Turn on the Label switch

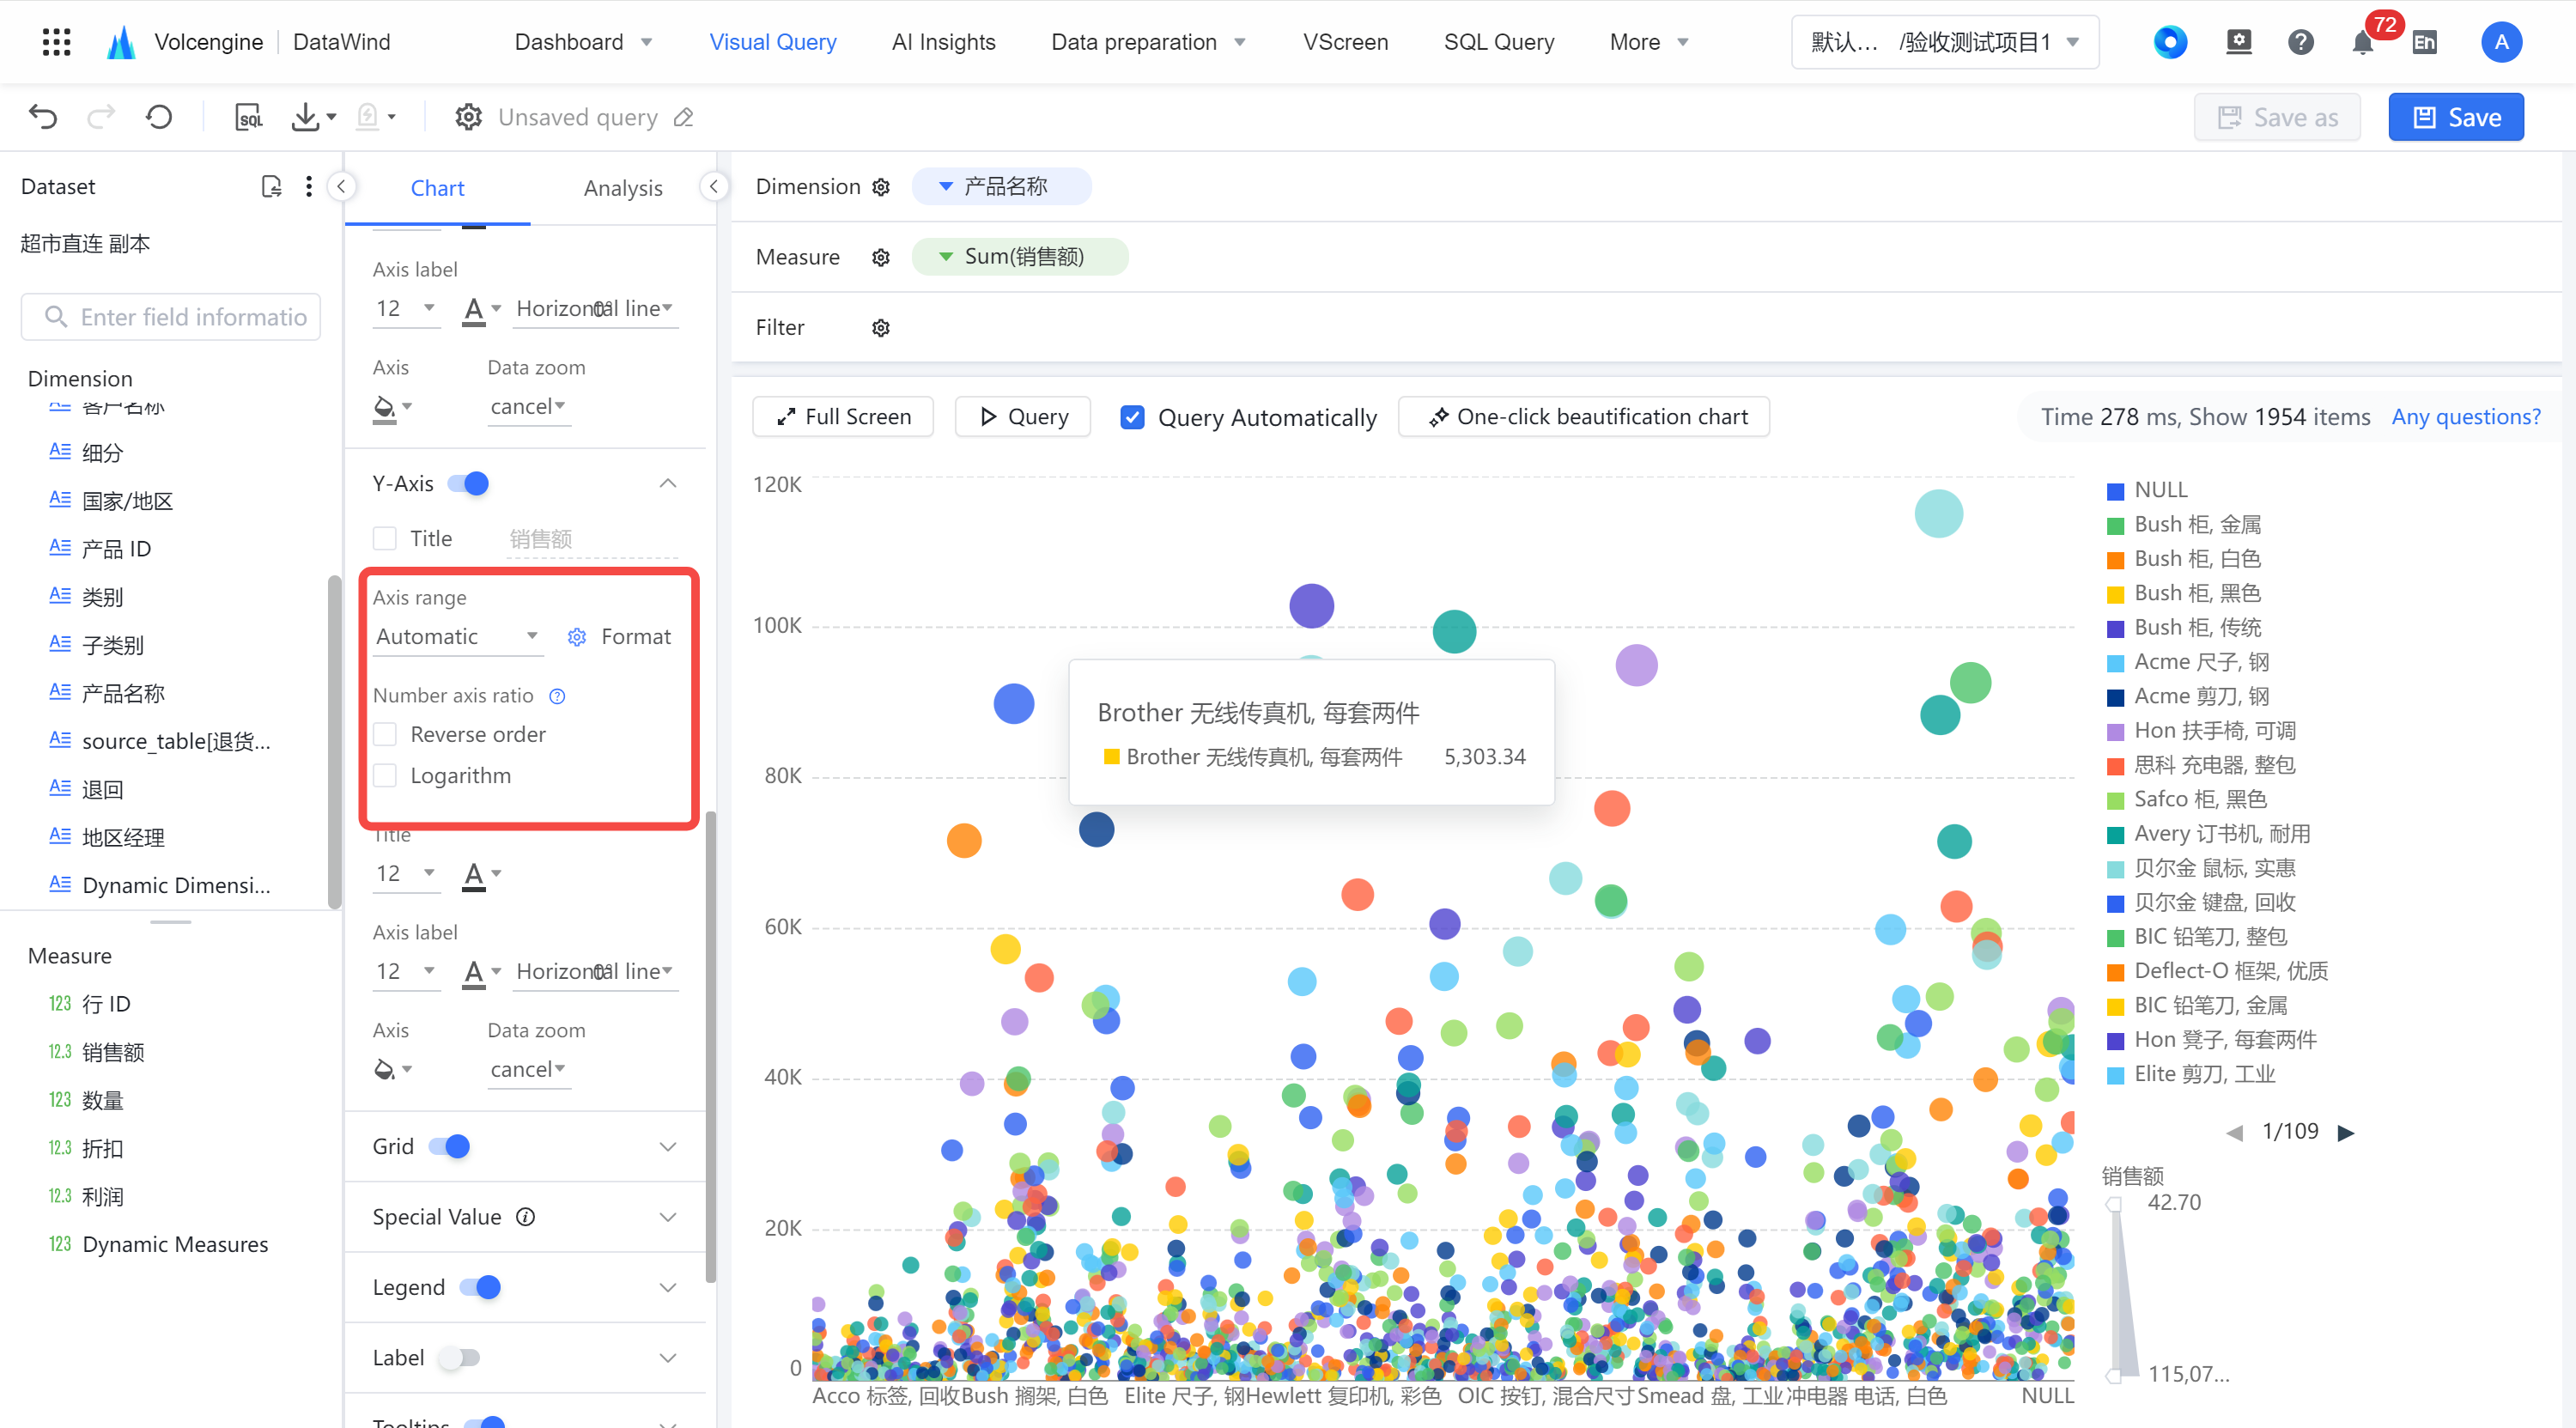tap(460, 1358)
